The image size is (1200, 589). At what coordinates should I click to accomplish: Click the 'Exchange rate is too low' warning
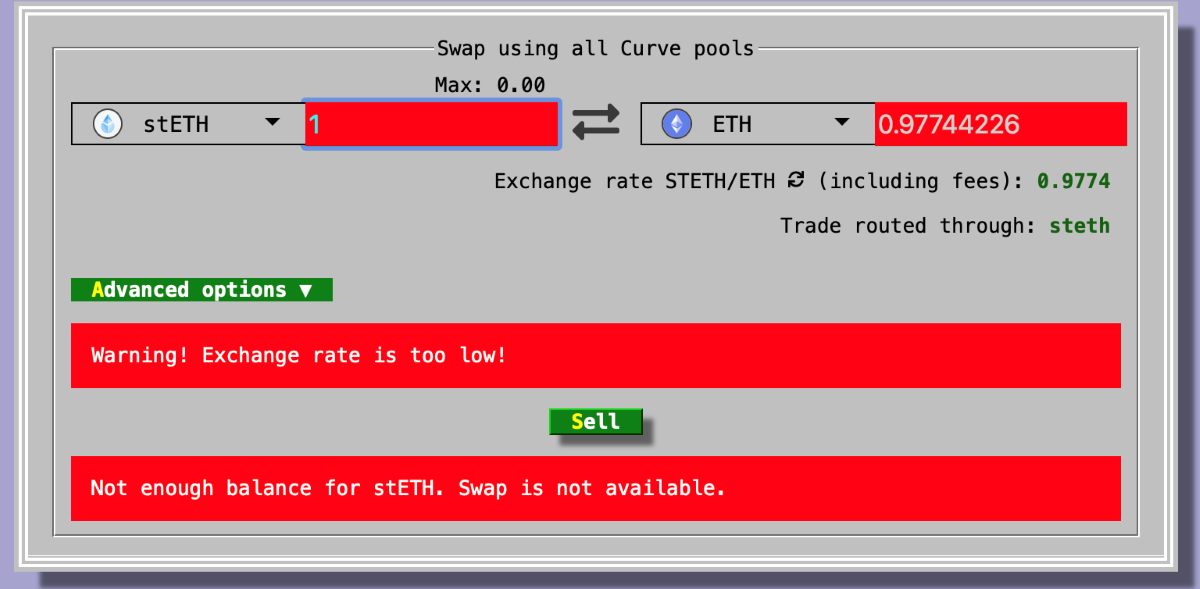coord(596,355)
